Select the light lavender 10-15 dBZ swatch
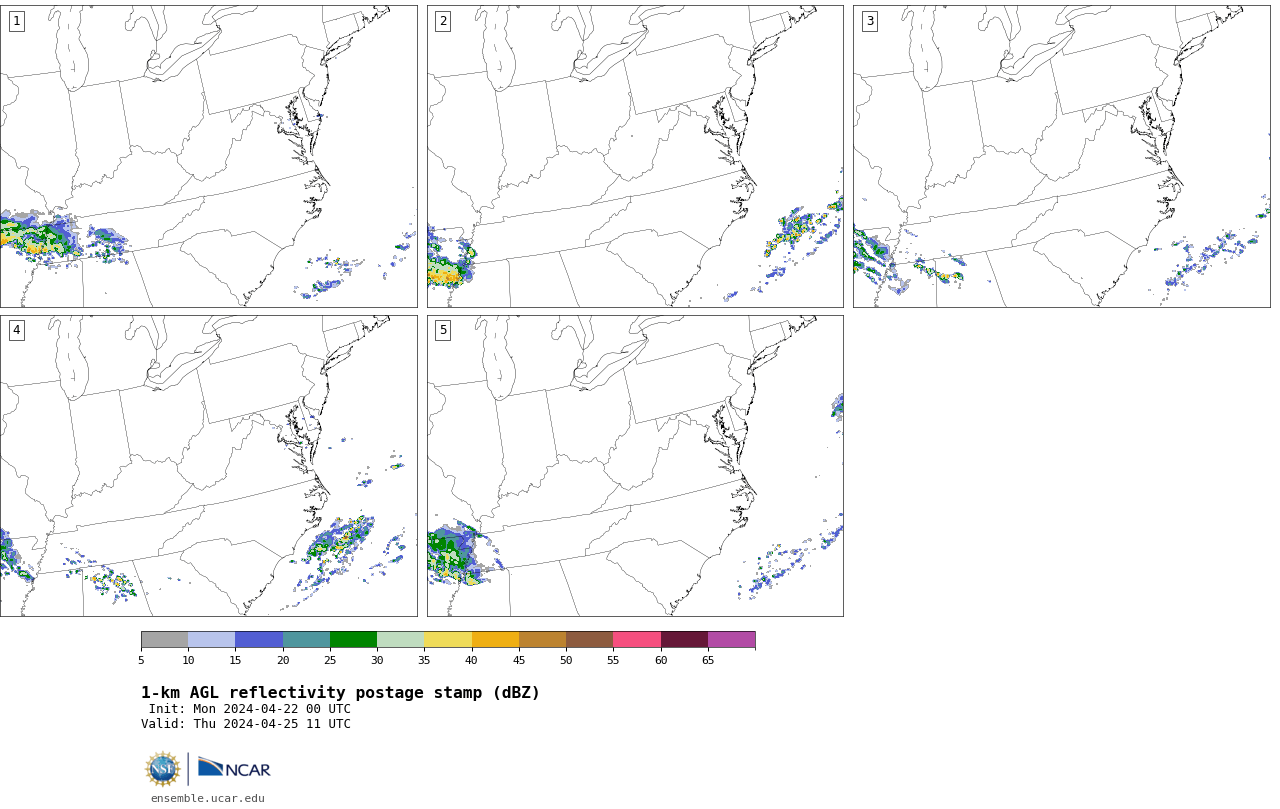1280x809 pixels. [211, 640]
